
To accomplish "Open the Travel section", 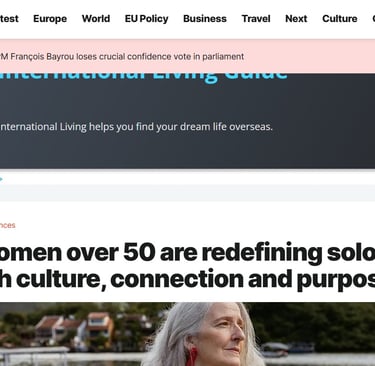I will 256,19.
